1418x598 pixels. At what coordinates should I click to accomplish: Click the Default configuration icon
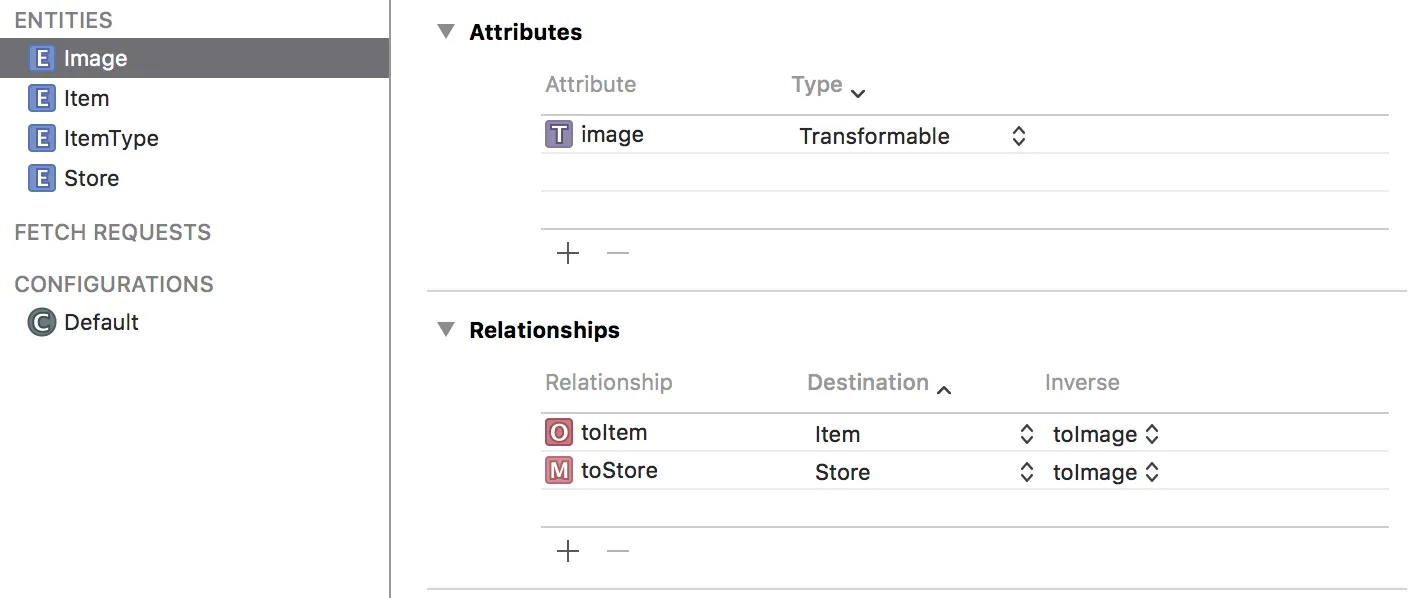41,323
